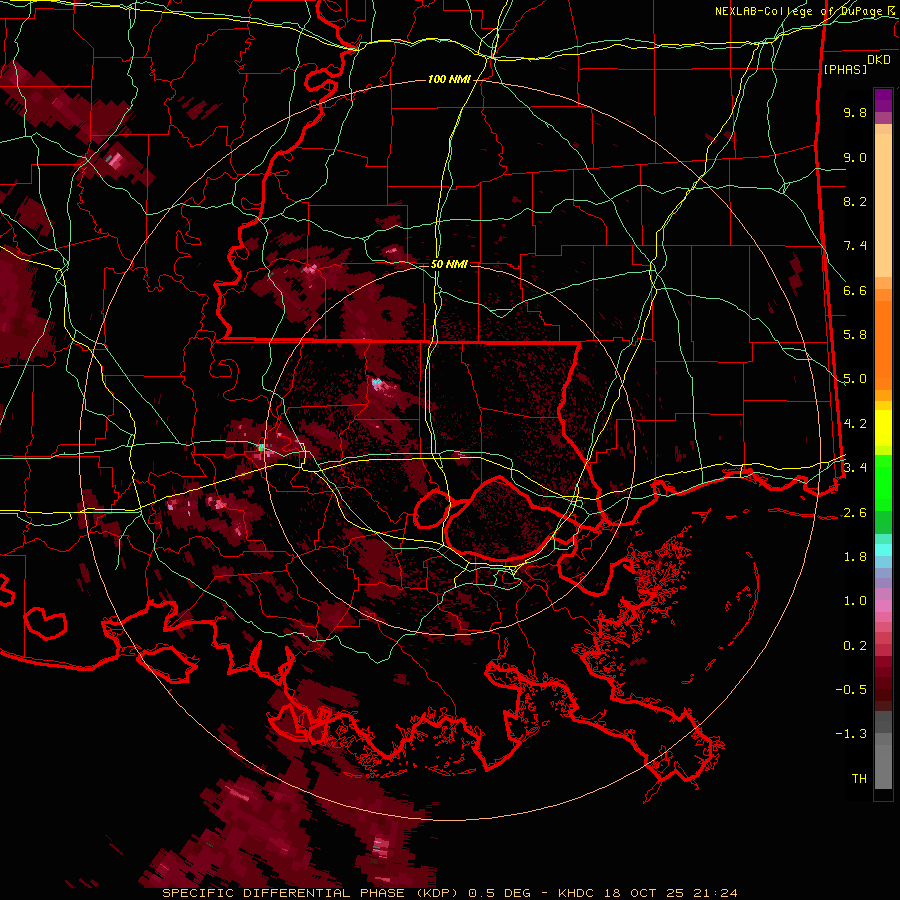Click the 2.6 scale value
This screenshot has height=900, width=900.
tap(855, 513)
